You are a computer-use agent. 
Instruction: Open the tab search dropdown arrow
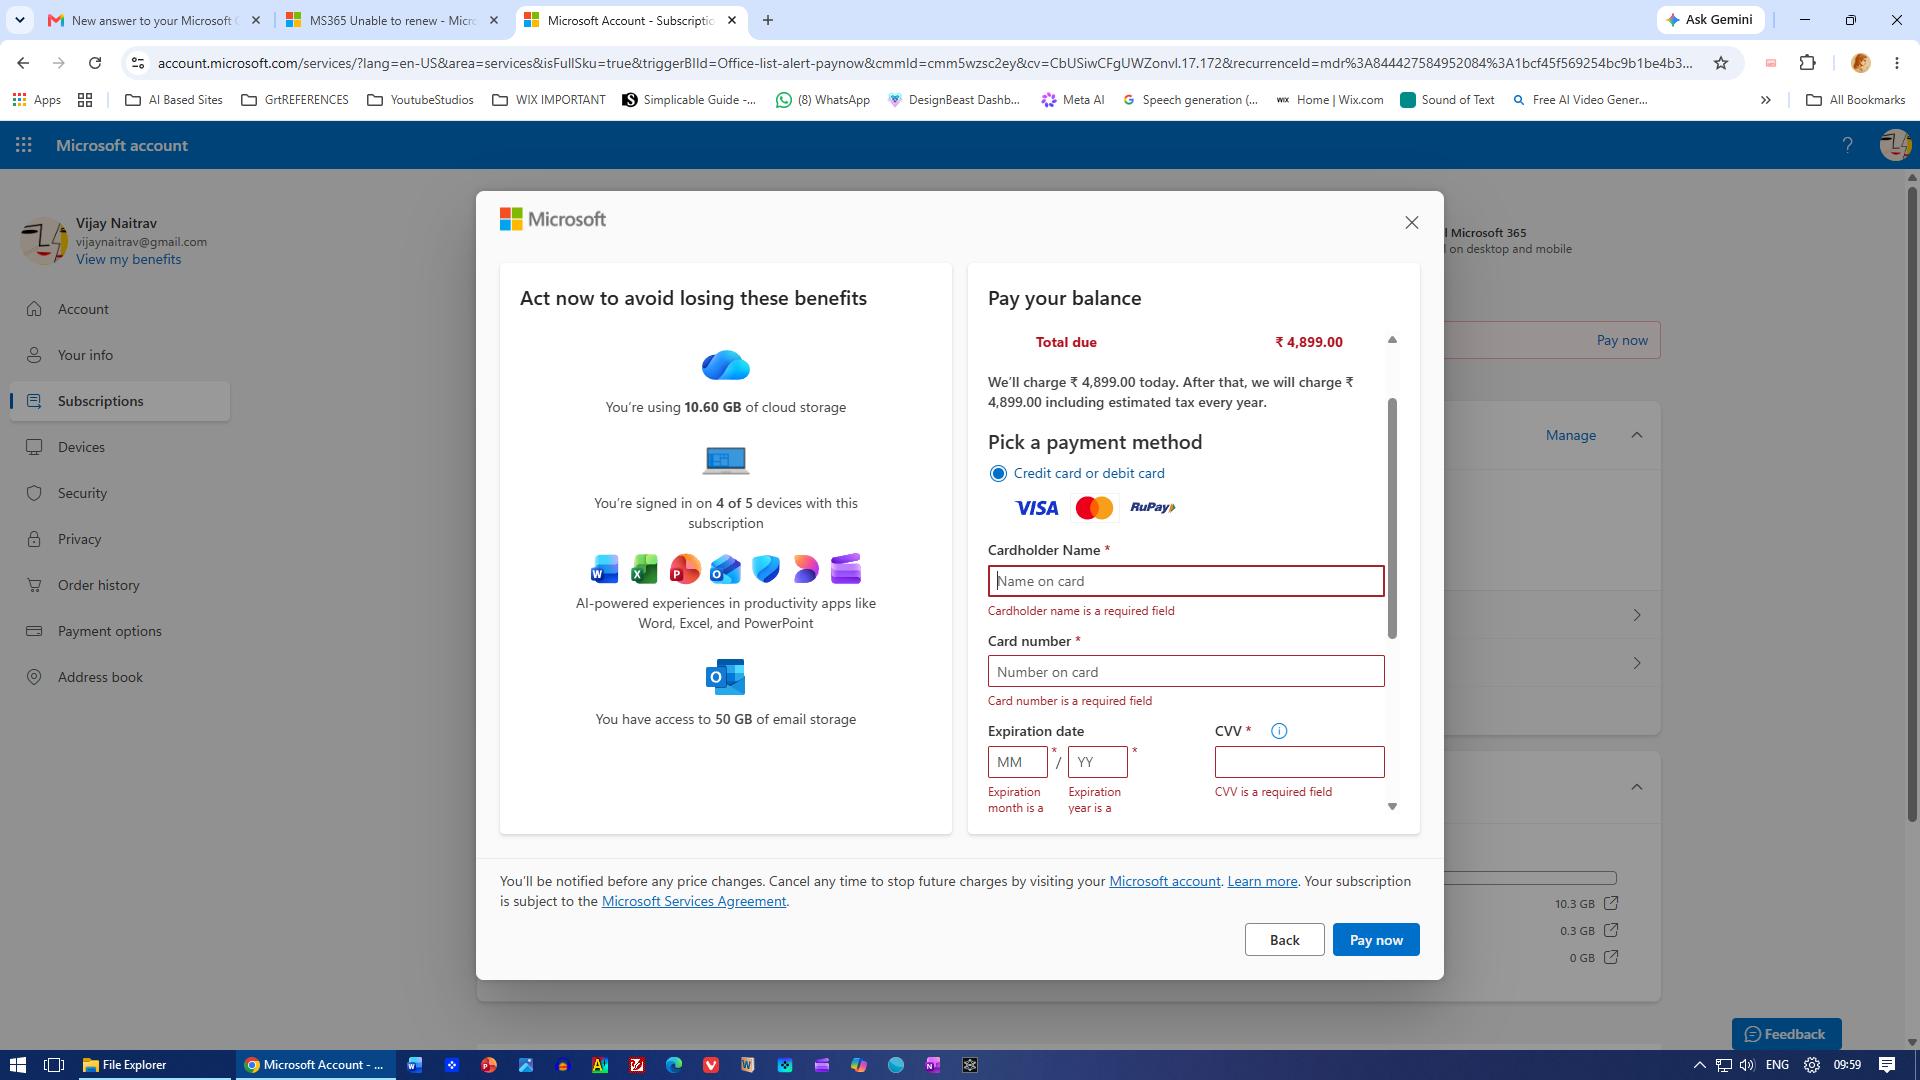click(19, 20)
